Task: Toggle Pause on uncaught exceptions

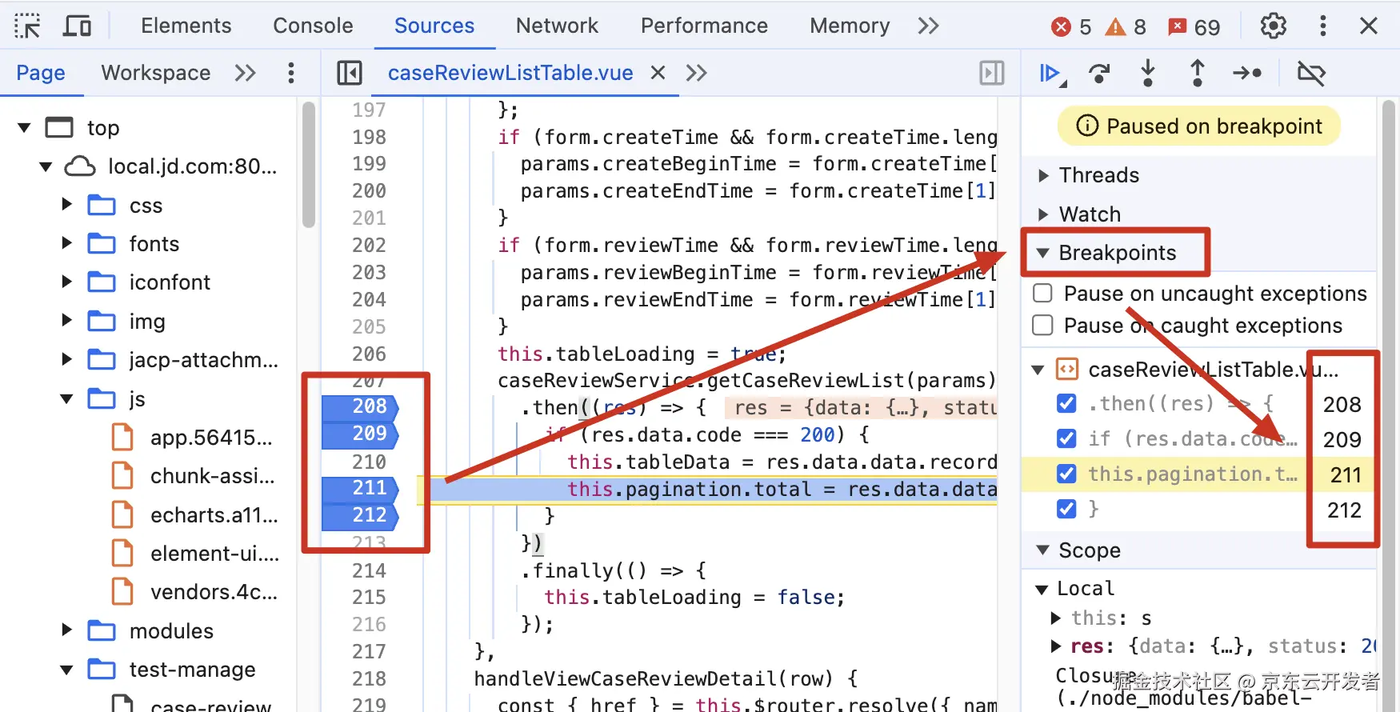Action: click(1043, 294)
